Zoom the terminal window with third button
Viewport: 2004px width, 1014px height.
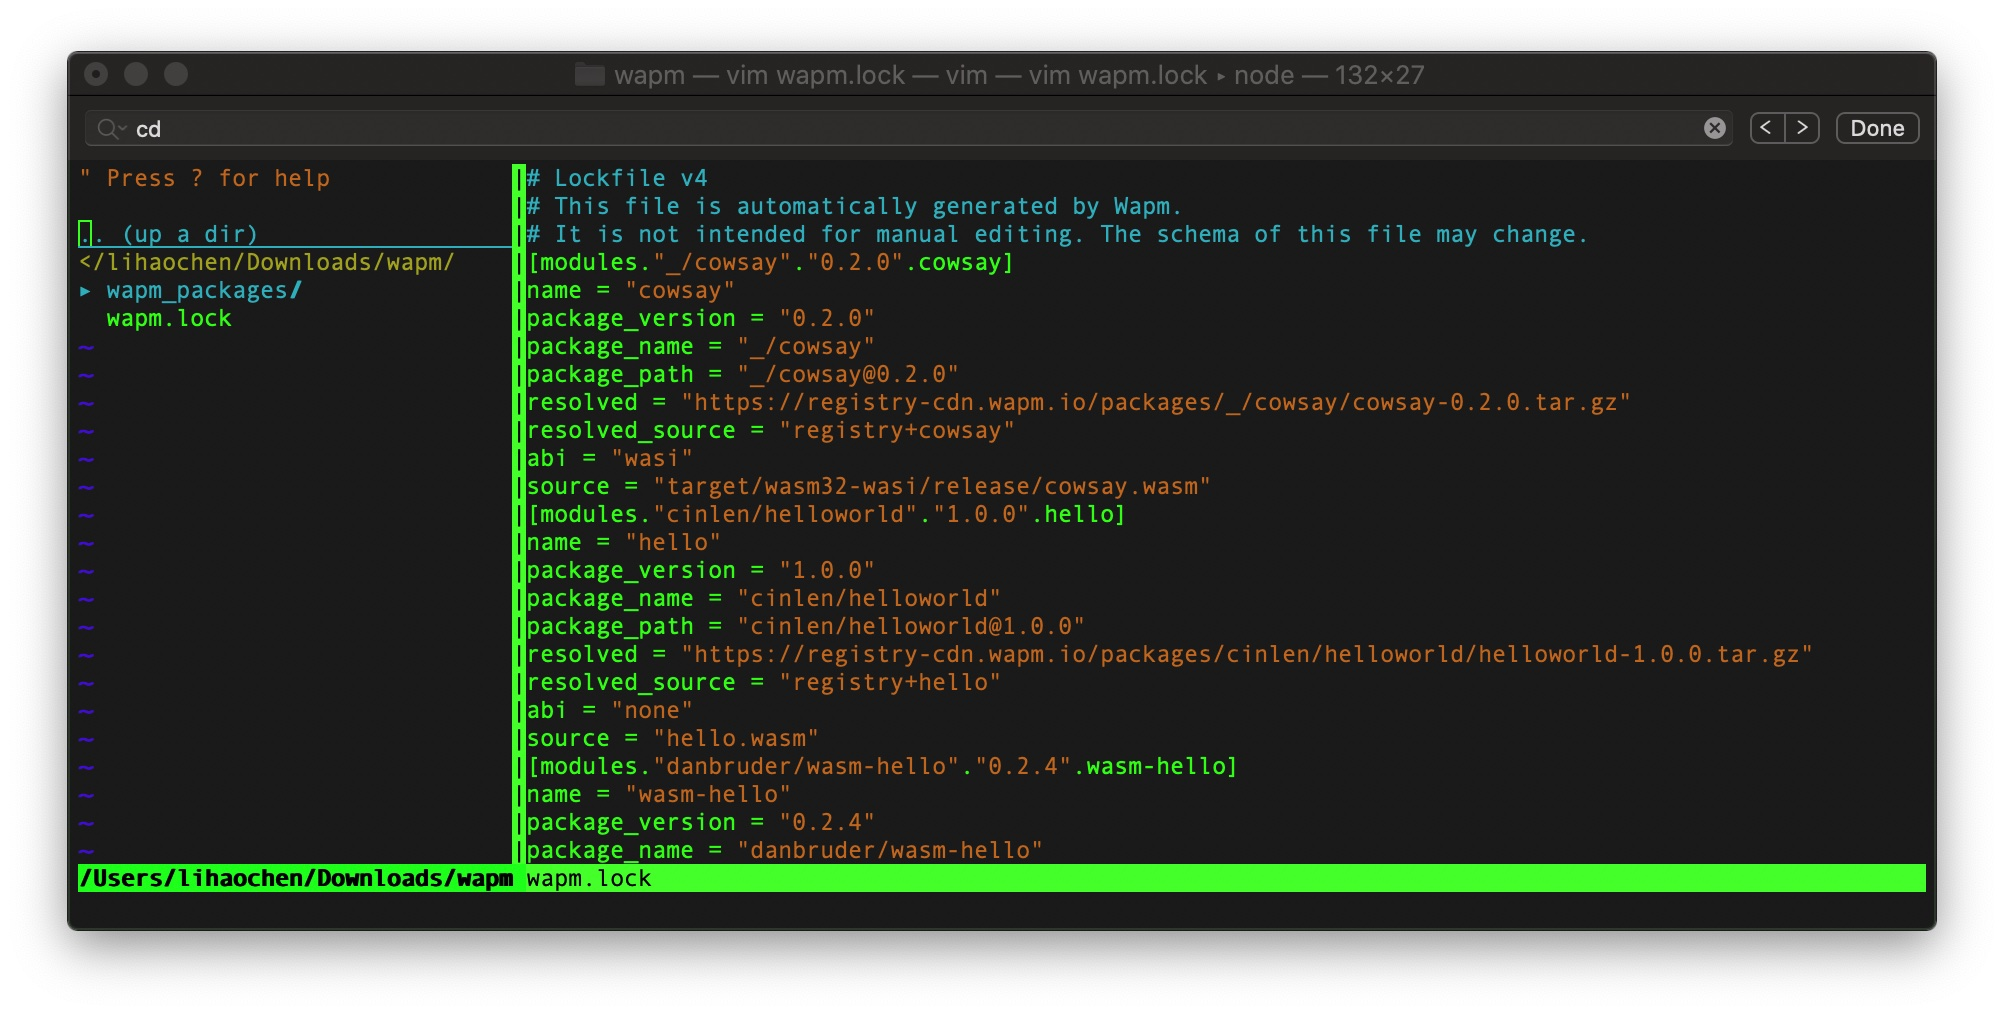coord(176,74)
